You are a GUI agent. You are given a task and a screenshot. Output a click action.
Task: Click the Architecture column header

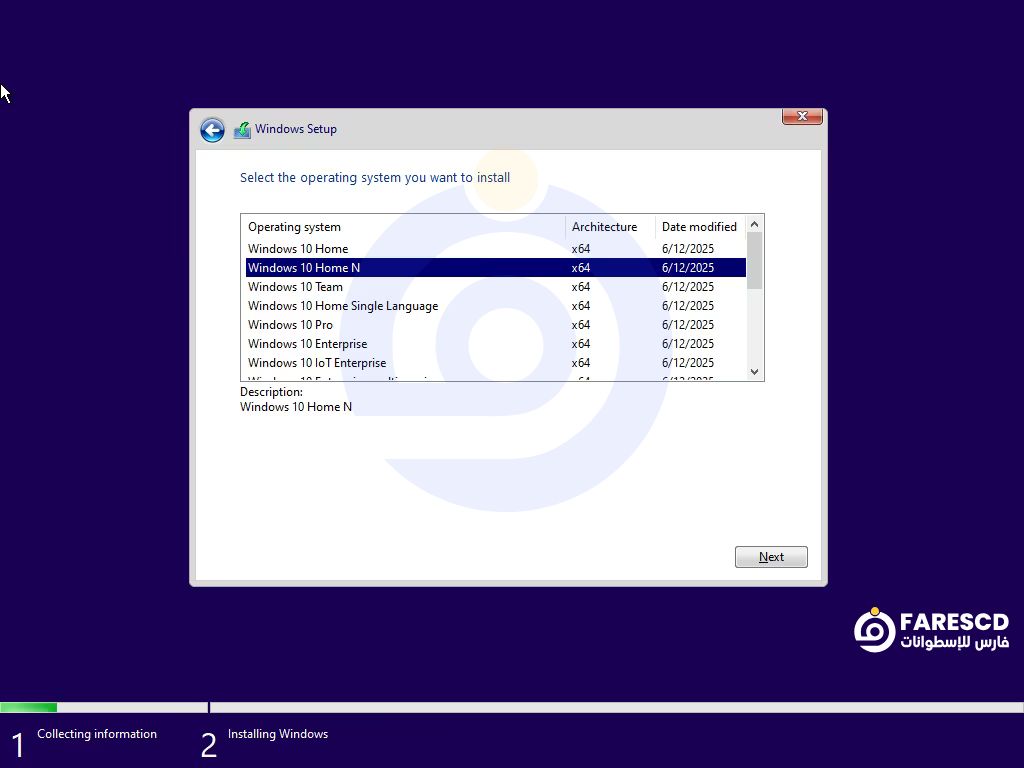point(610,227)
